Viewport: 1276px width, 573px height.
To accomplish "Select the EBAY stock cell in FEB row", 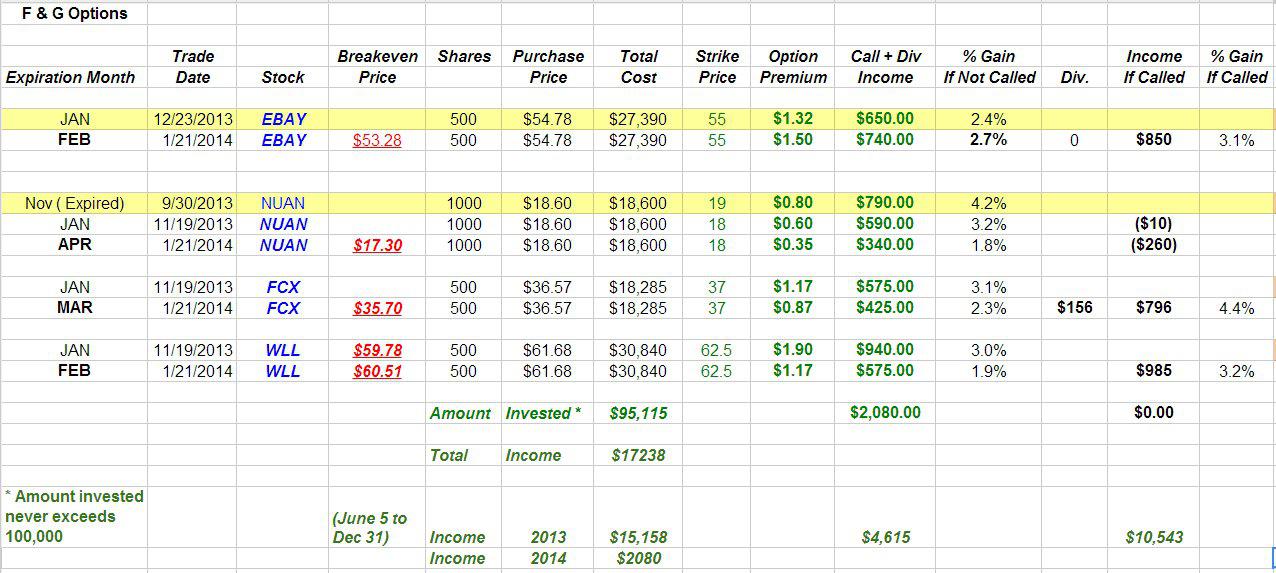I will [x=284, y=140].
